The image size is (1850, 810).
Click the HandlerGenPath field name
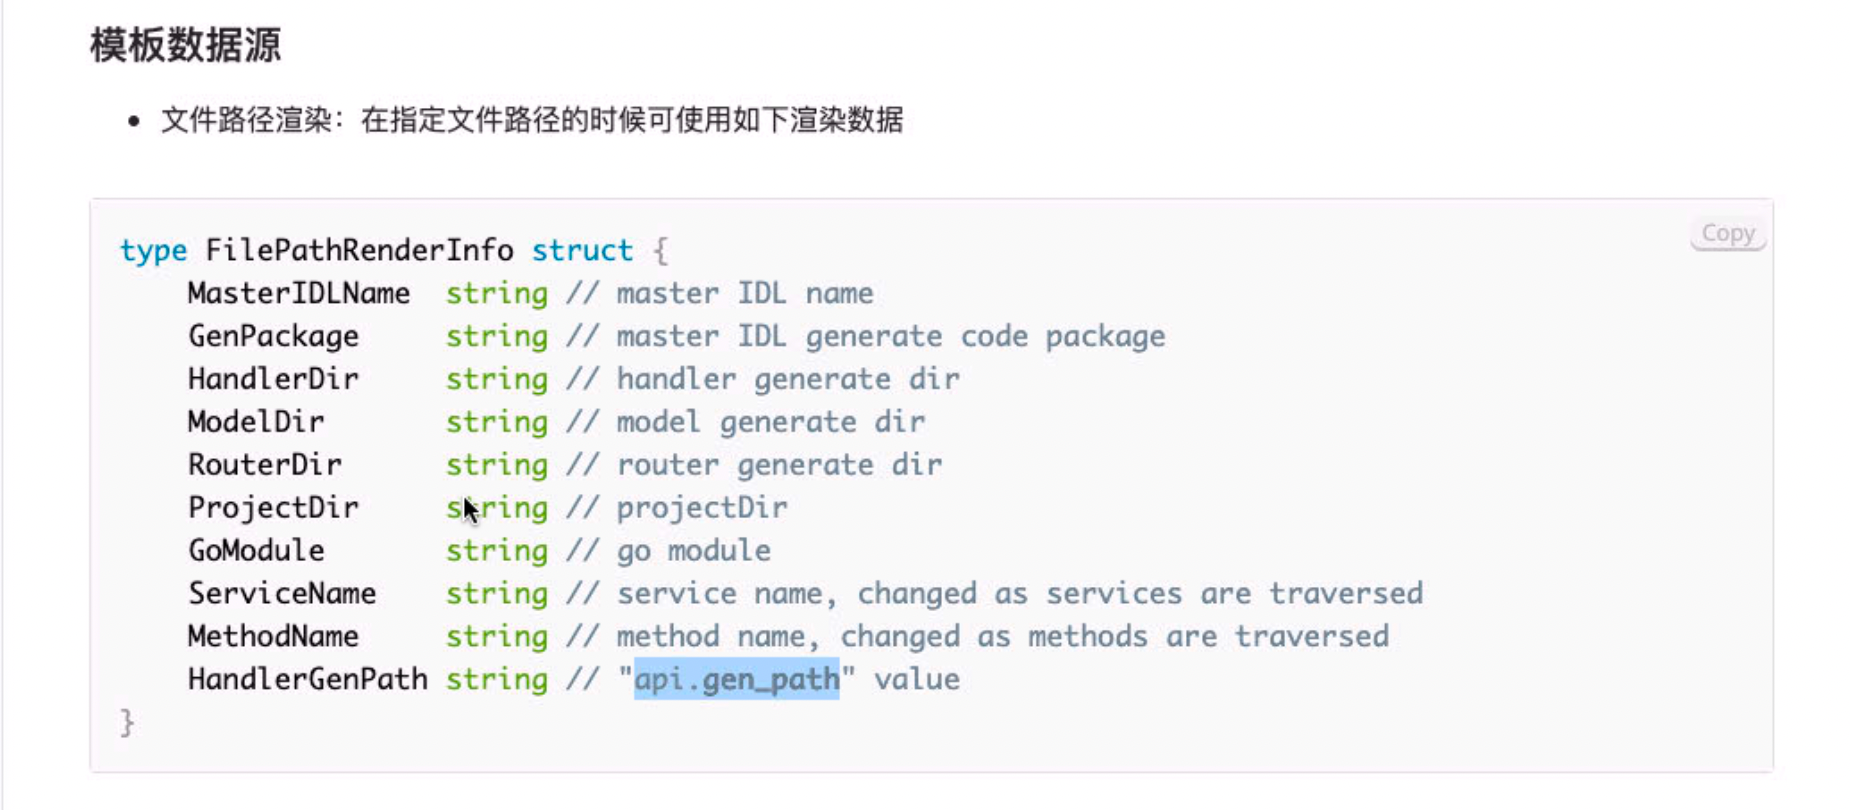306,679
